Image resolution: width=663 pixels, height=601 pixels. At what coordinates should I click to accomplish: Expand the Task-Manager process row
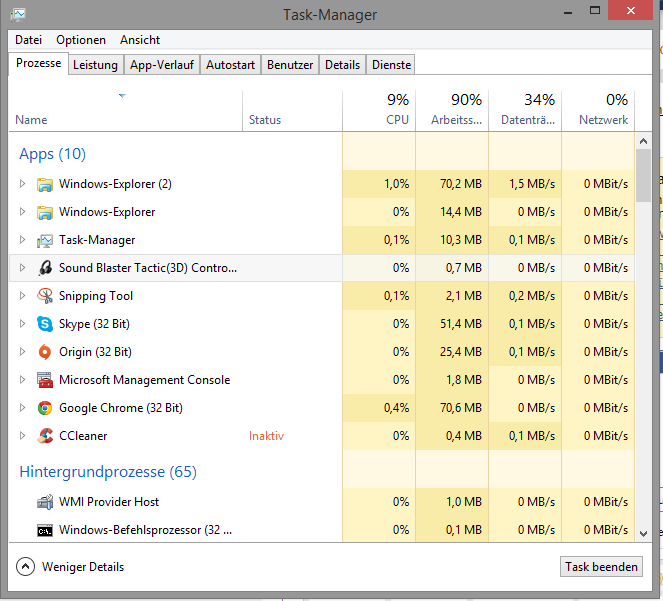coord(22,240)
